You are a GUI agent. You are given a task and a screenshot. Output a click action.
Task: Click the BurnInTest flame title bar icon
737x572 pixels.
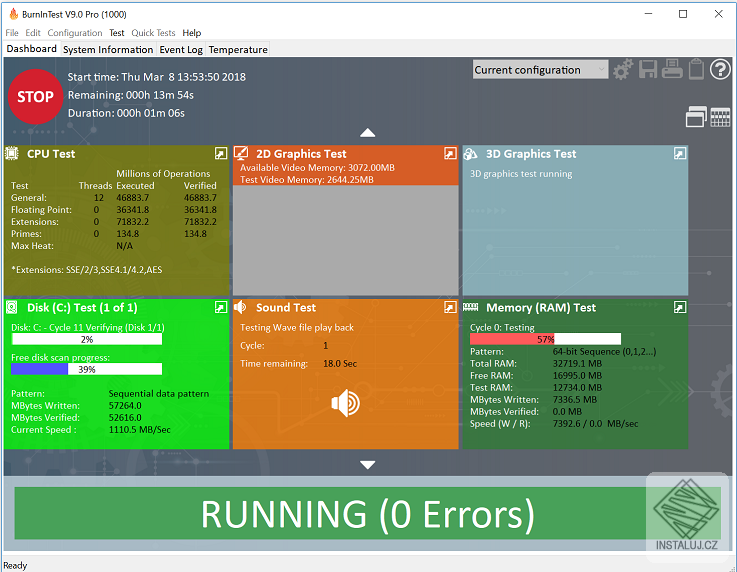pyautogui.click(x=14, y=14)
